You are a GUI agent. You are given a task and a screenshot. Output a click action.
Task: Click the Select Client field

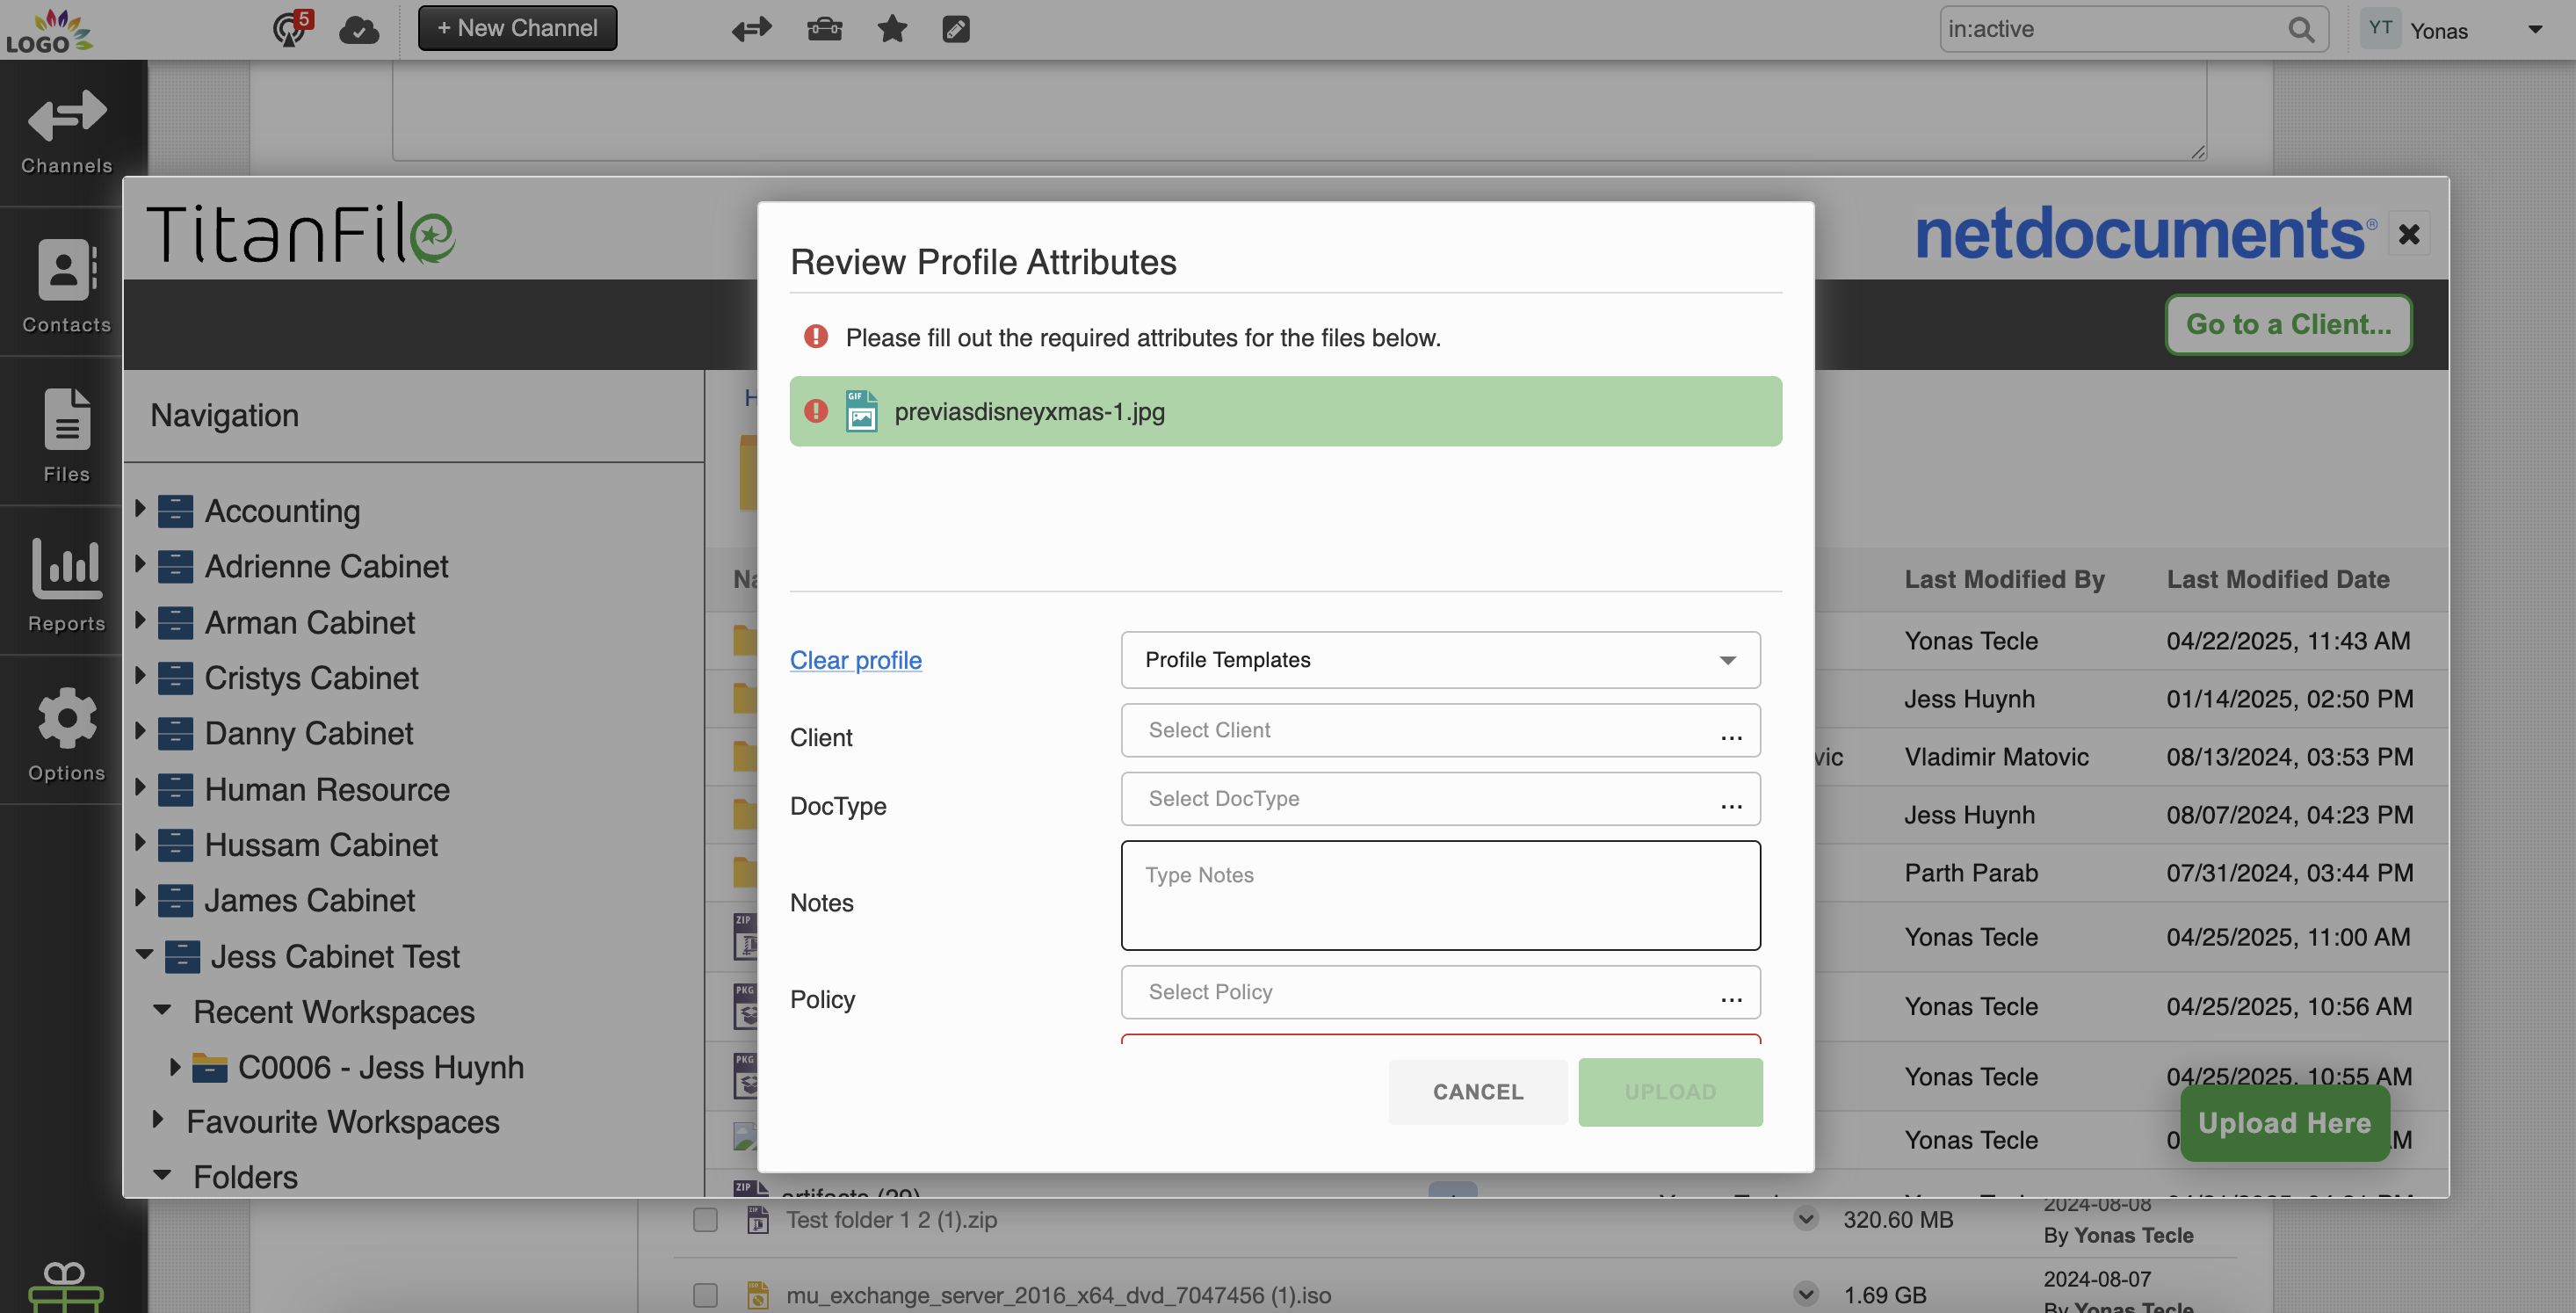coord(1440,730)
